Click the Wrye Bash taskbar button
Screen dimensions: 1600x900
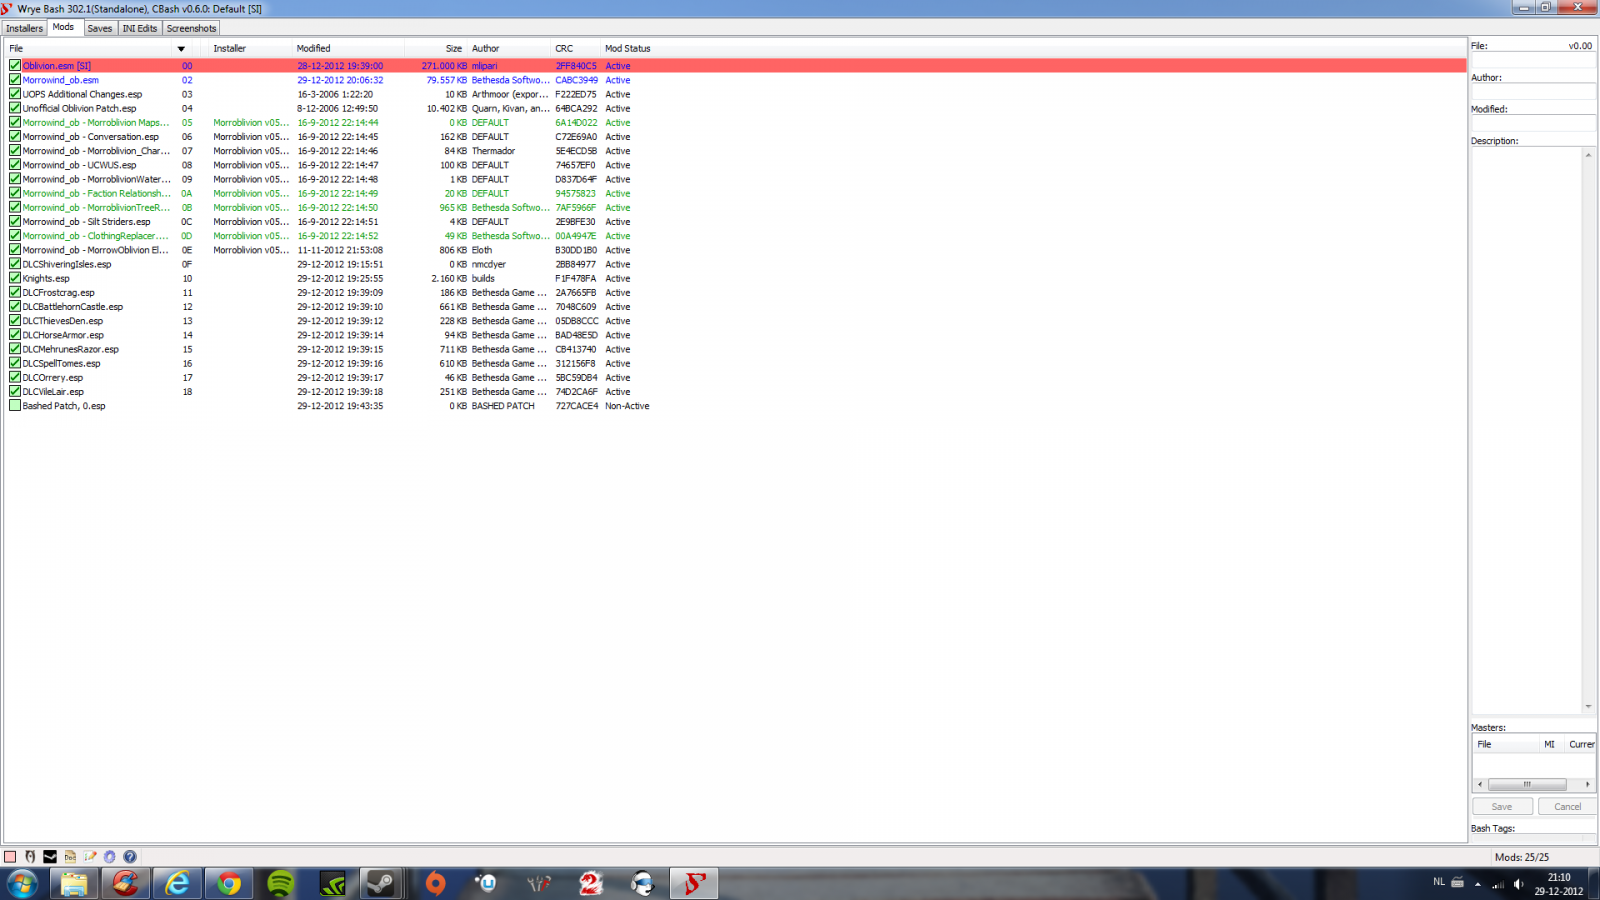694,884
